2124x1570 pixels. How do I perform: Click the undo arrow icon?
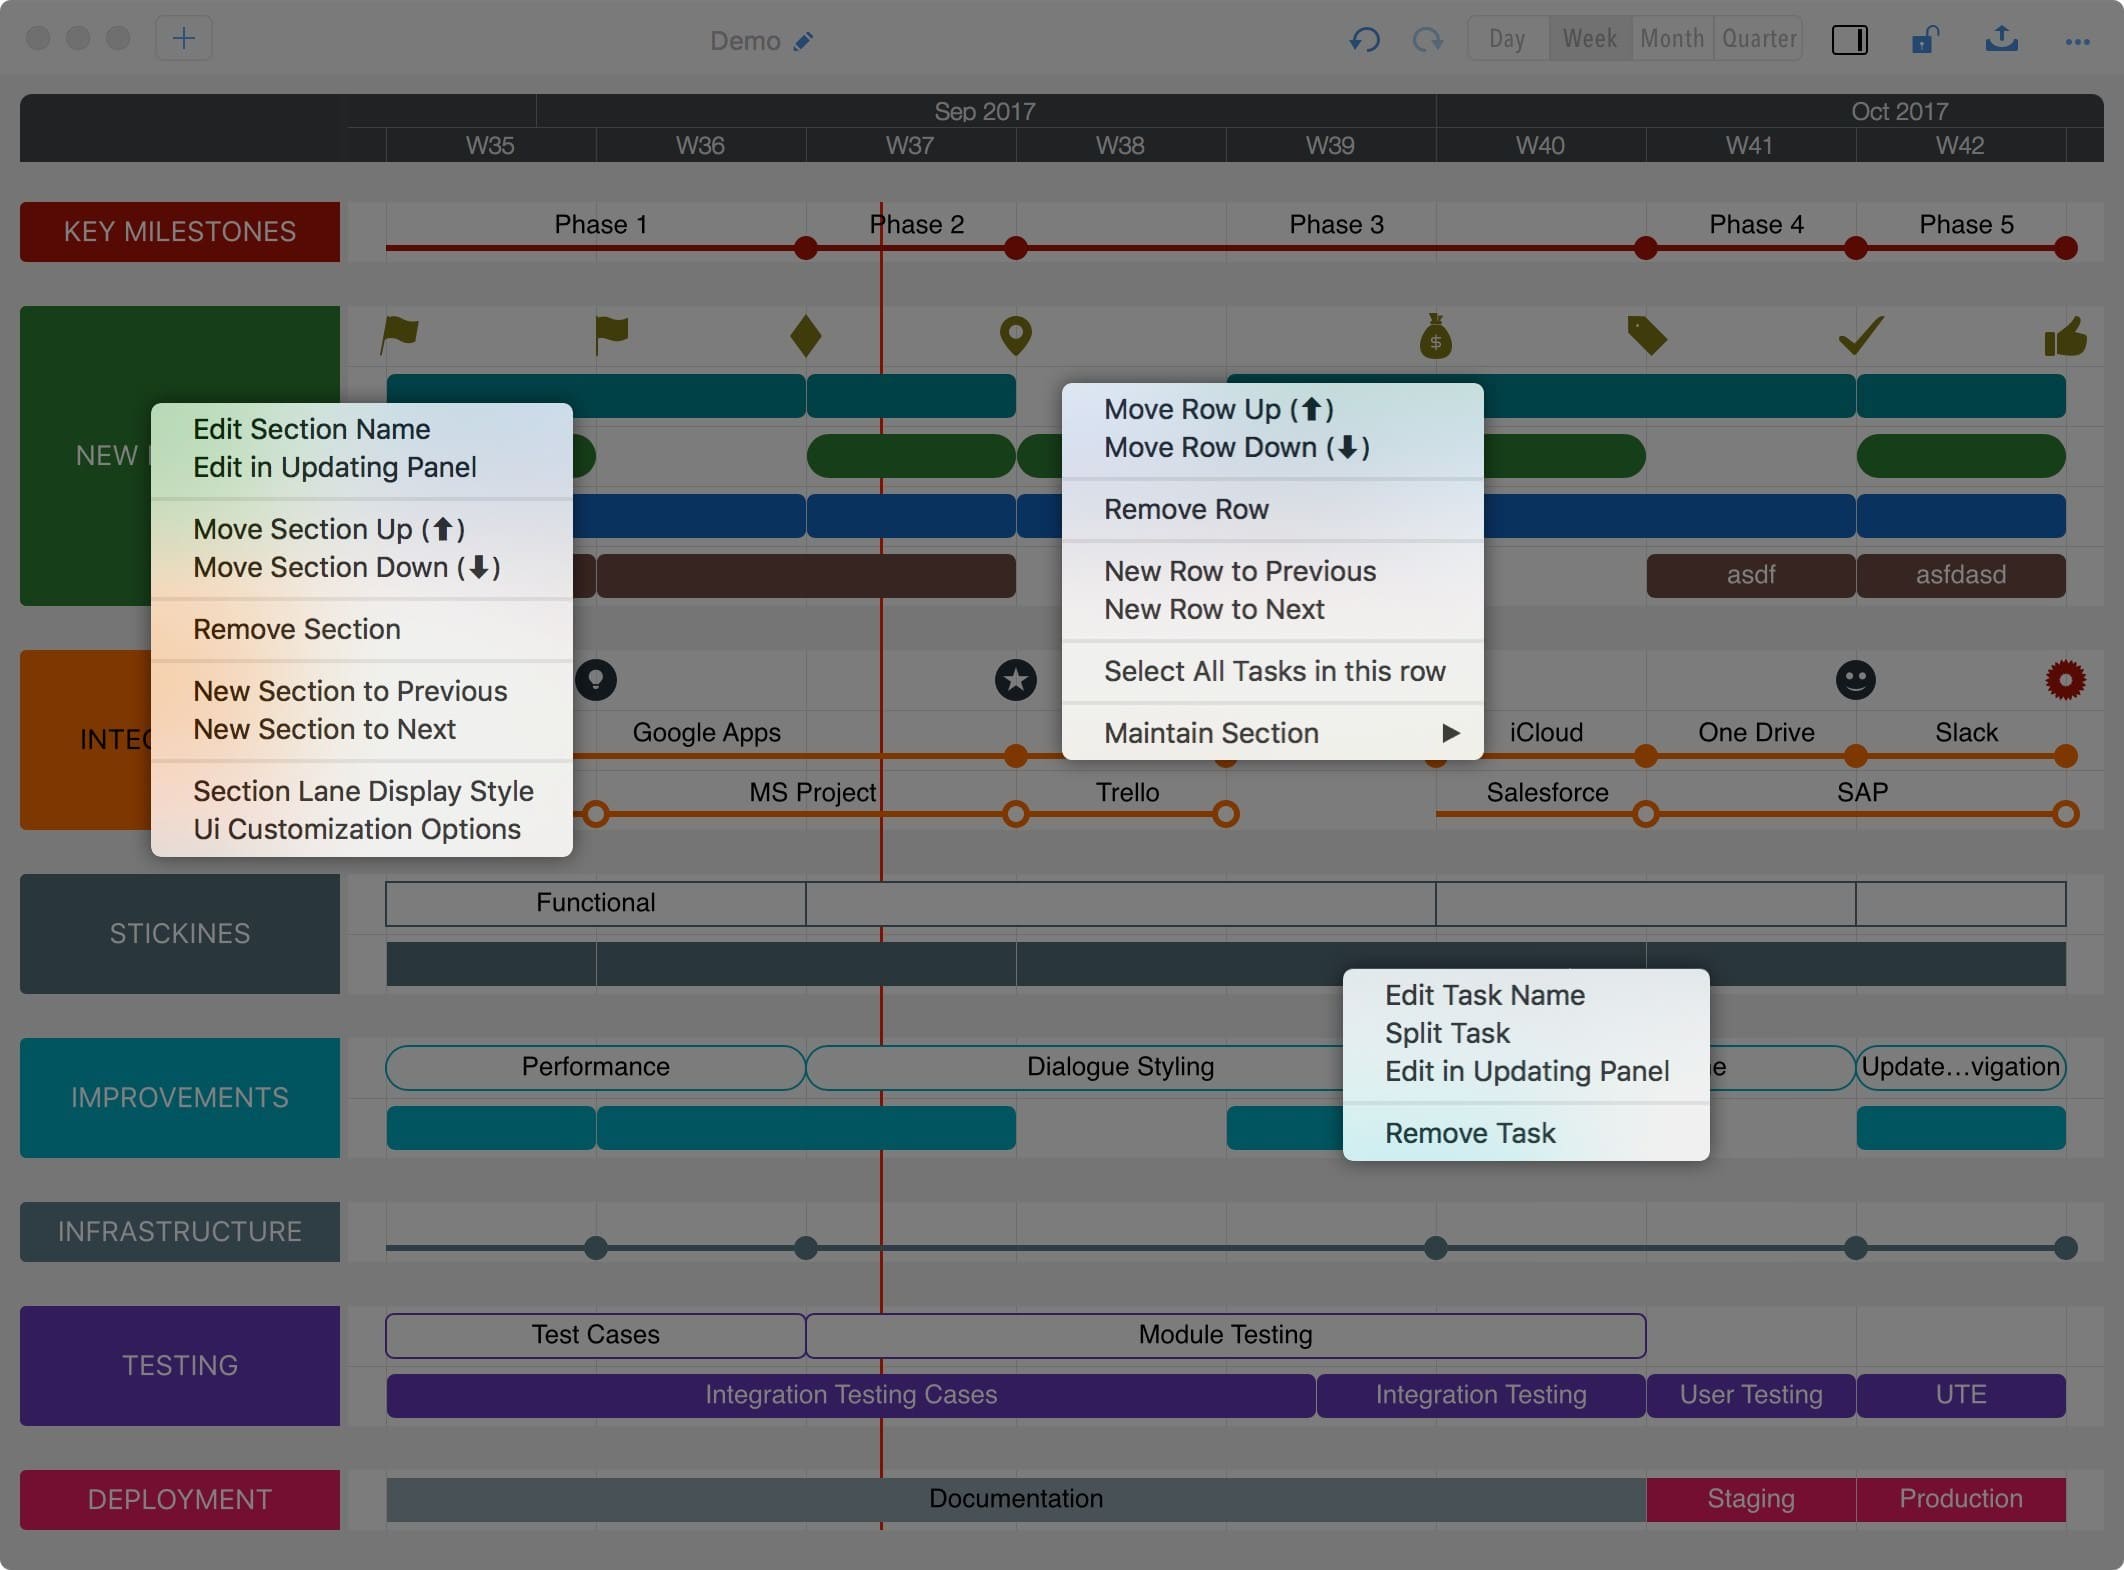[x=1364, y=40]
